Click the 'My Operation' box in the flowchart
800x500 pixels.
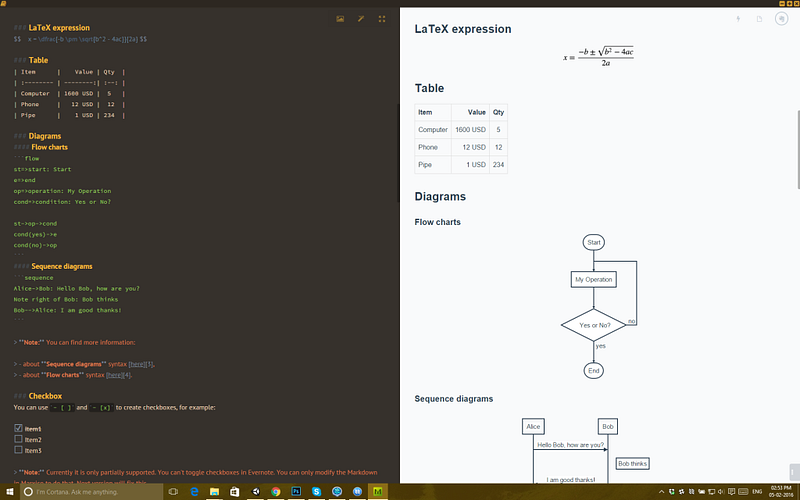point(593,280)
